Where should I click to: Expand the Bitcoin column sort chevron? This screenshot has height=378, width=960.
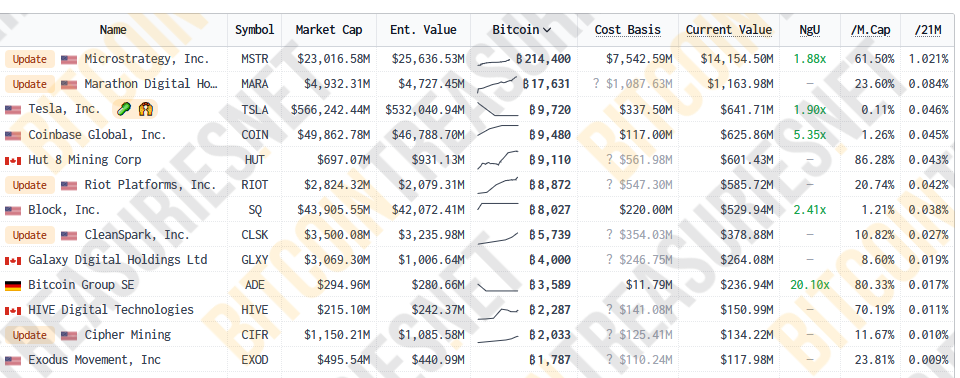coord(547,29)
